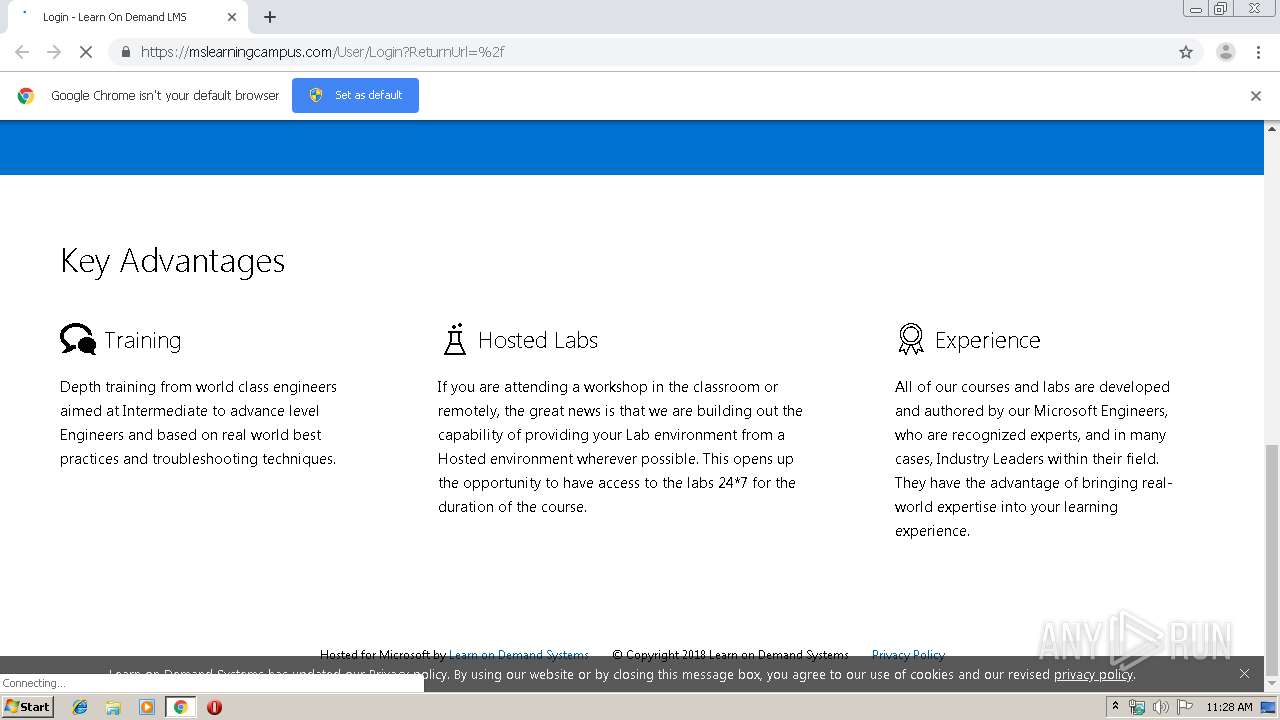Select the Hosted Labs heading text

point(538,340)
